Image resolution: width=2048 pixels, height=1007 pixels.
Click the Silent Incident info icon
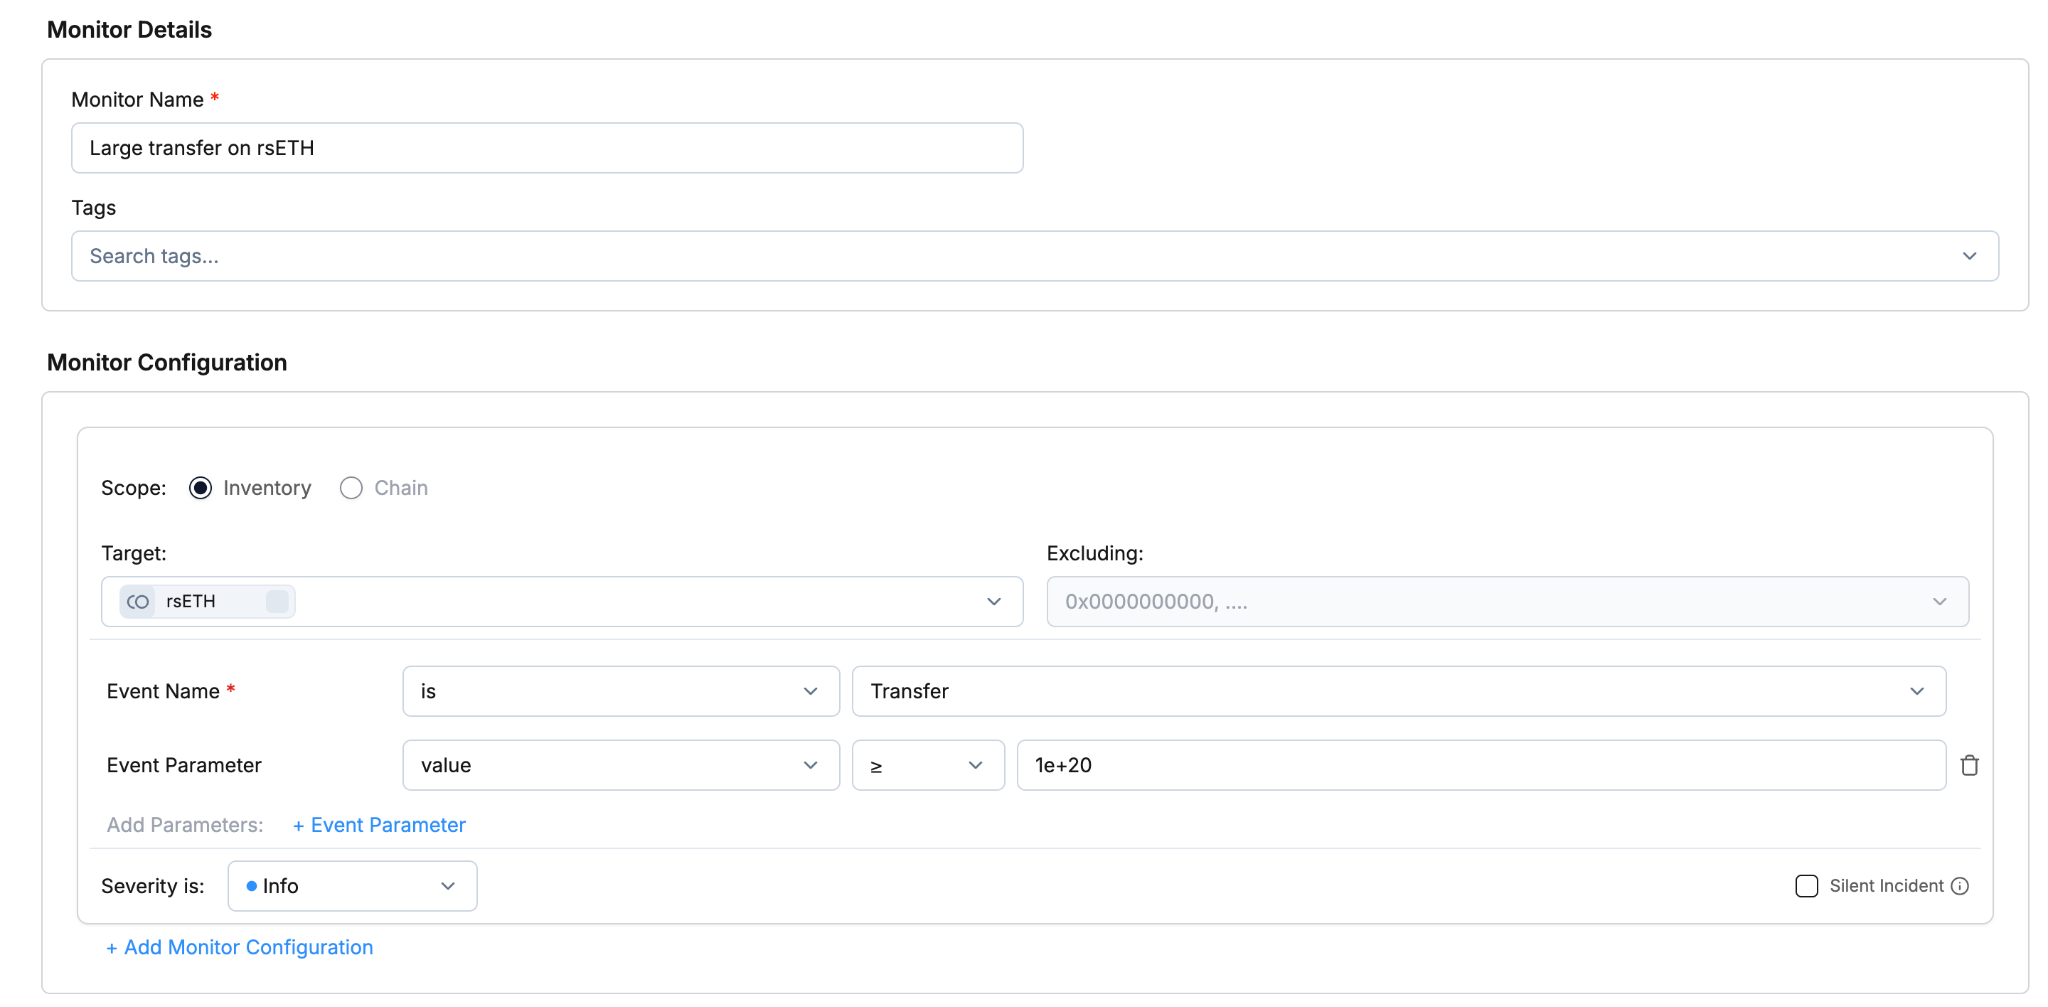click(1960, 886)
